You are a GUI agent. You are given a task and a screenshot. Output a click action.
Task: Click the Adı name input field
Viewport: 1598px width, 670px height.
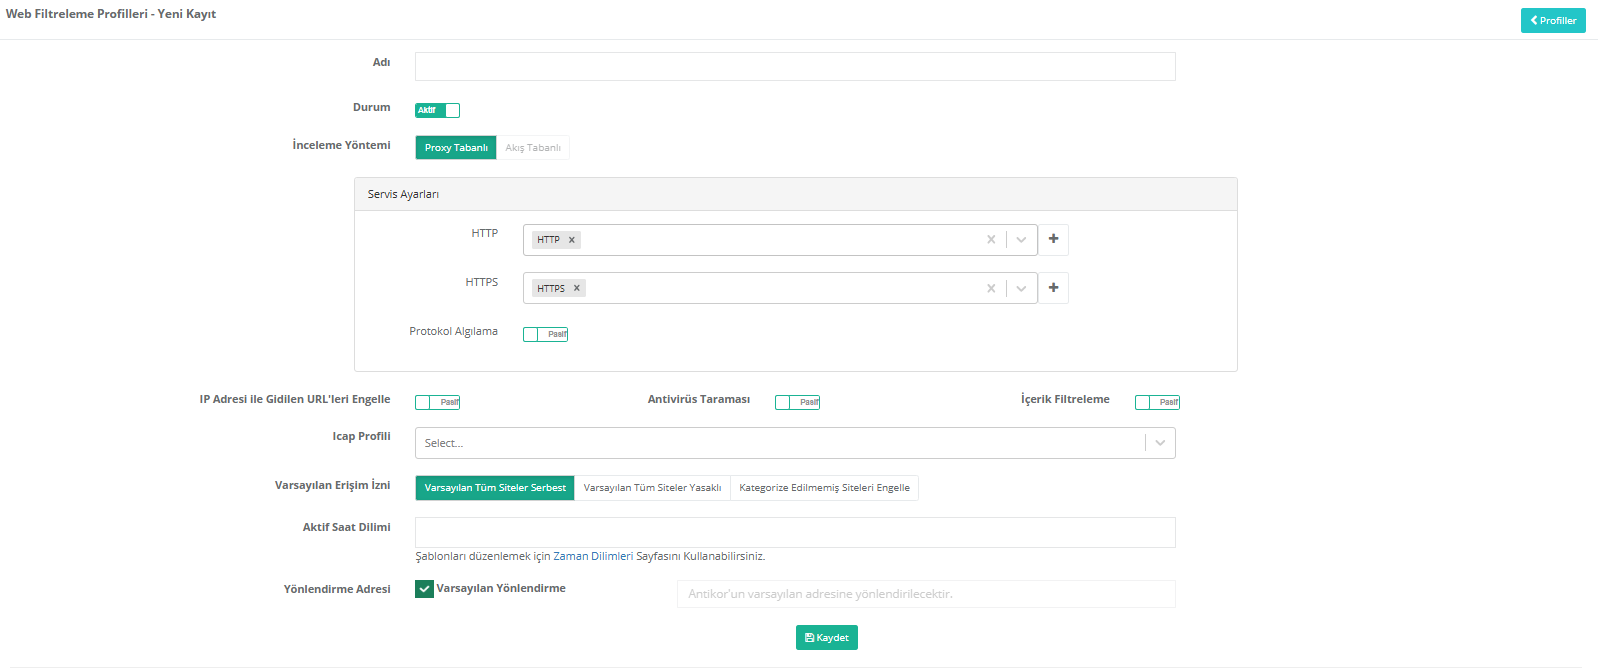[795, 67]
